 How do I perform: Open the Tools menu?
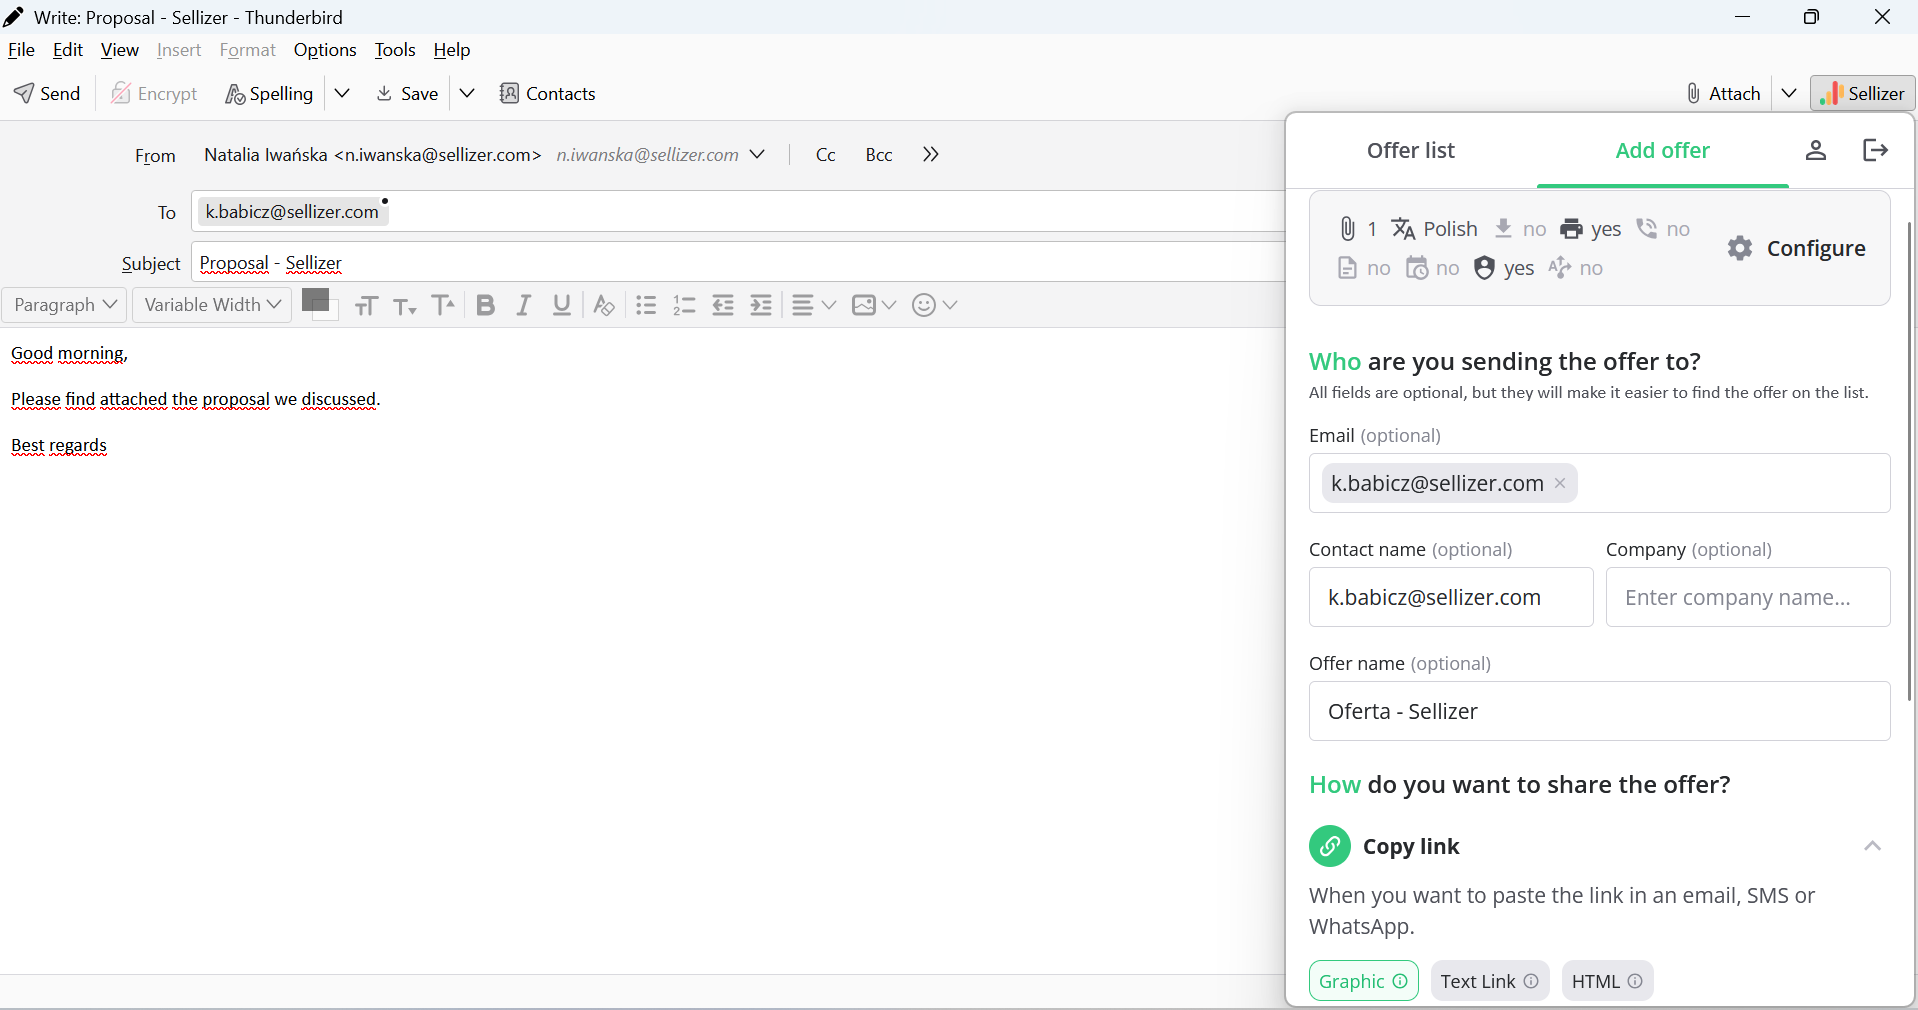(395, 50)
